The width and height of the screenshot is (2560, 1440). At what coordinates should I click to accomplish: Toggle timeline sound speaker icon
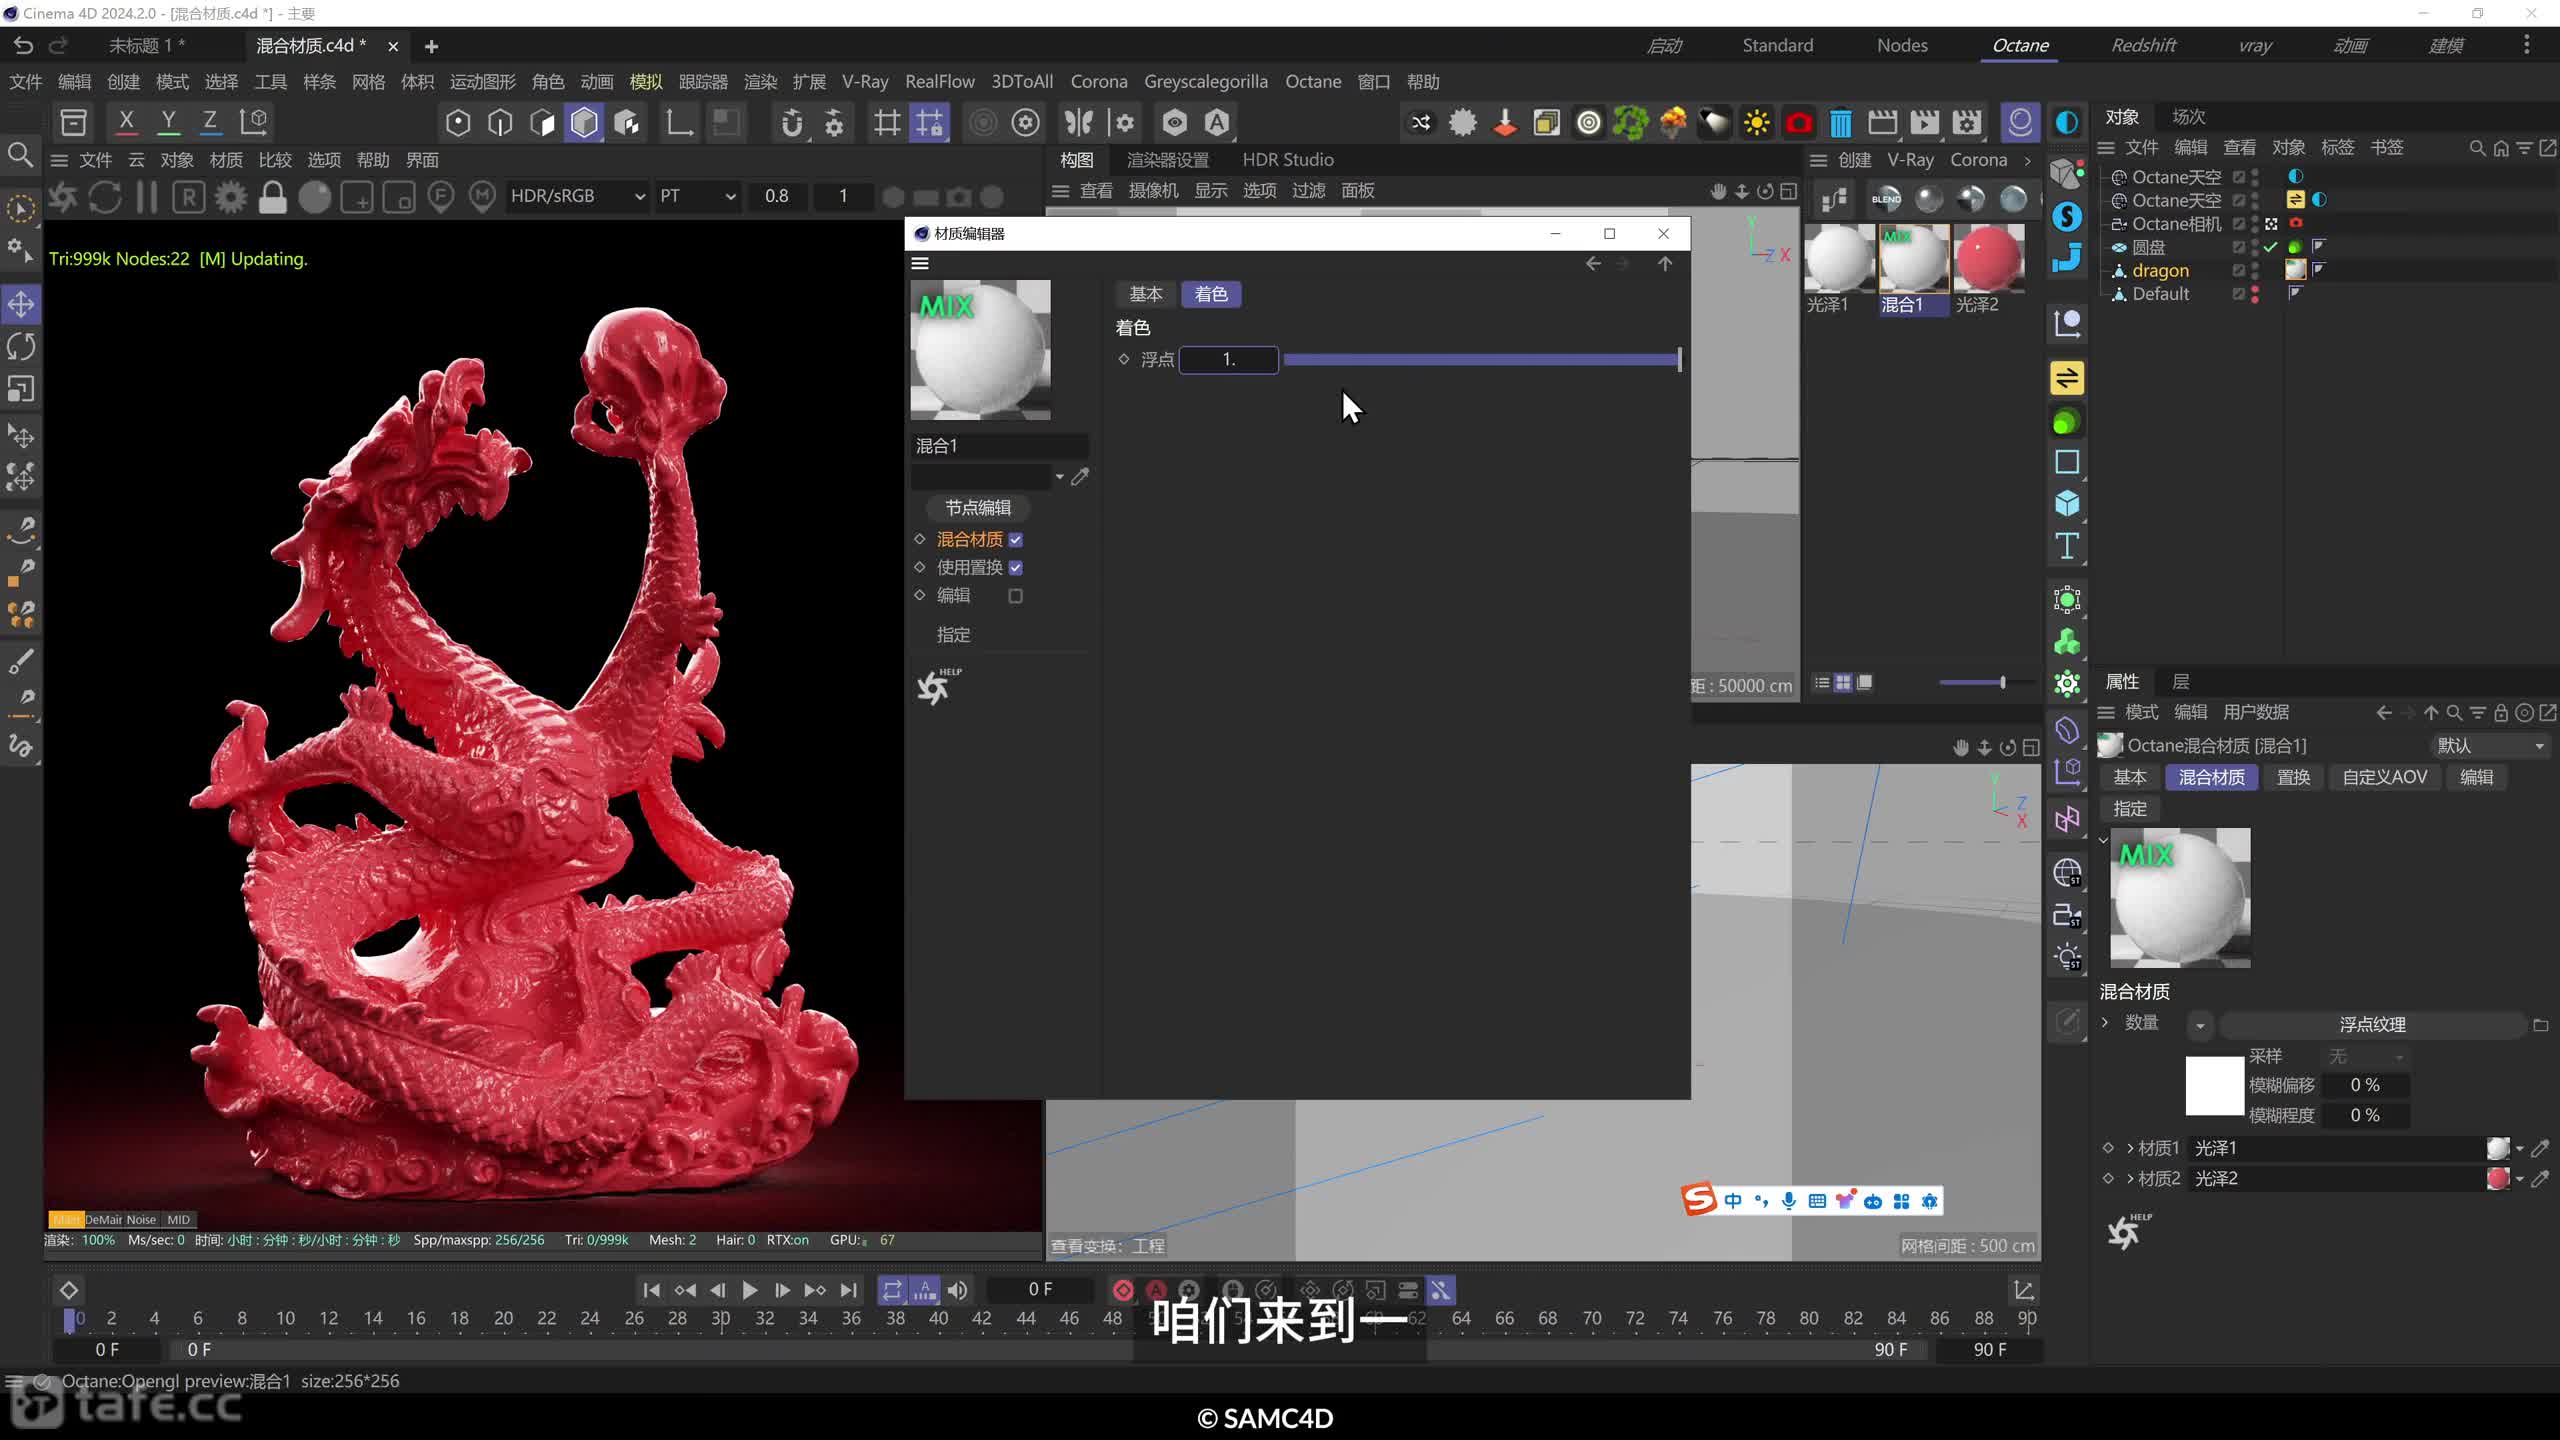[x=957, y=1291]
